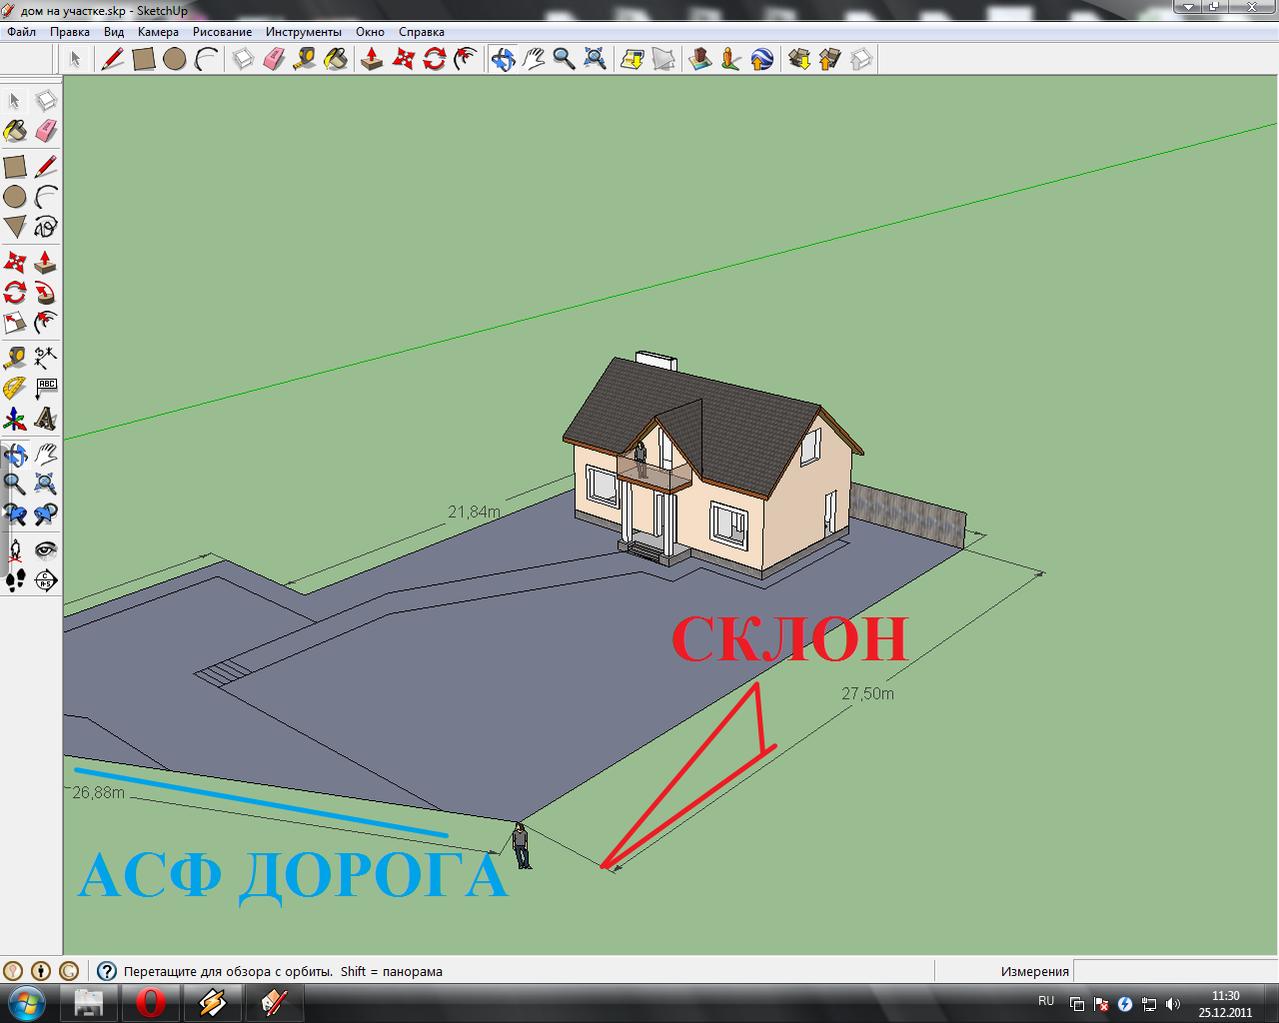Open the Камера menu

tap(158, 32)
